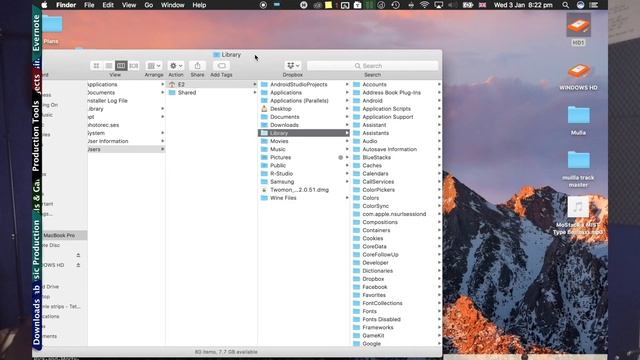Open the Finder menu

(x=66, y=5)
